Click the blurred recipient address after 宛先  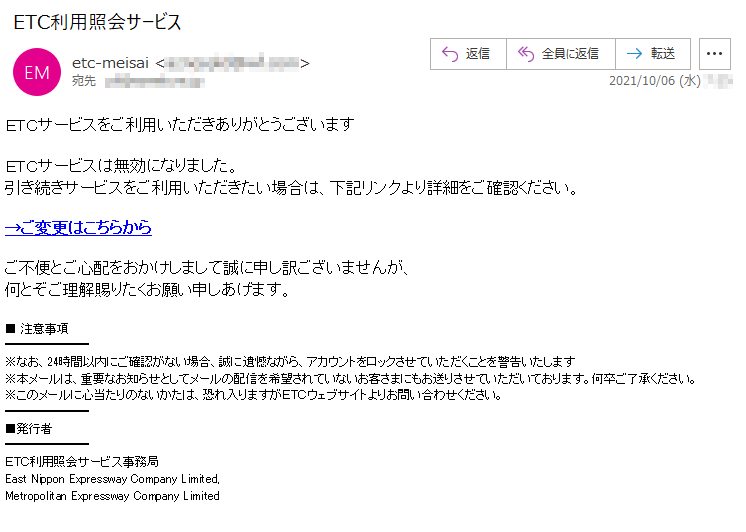(155, 82)
